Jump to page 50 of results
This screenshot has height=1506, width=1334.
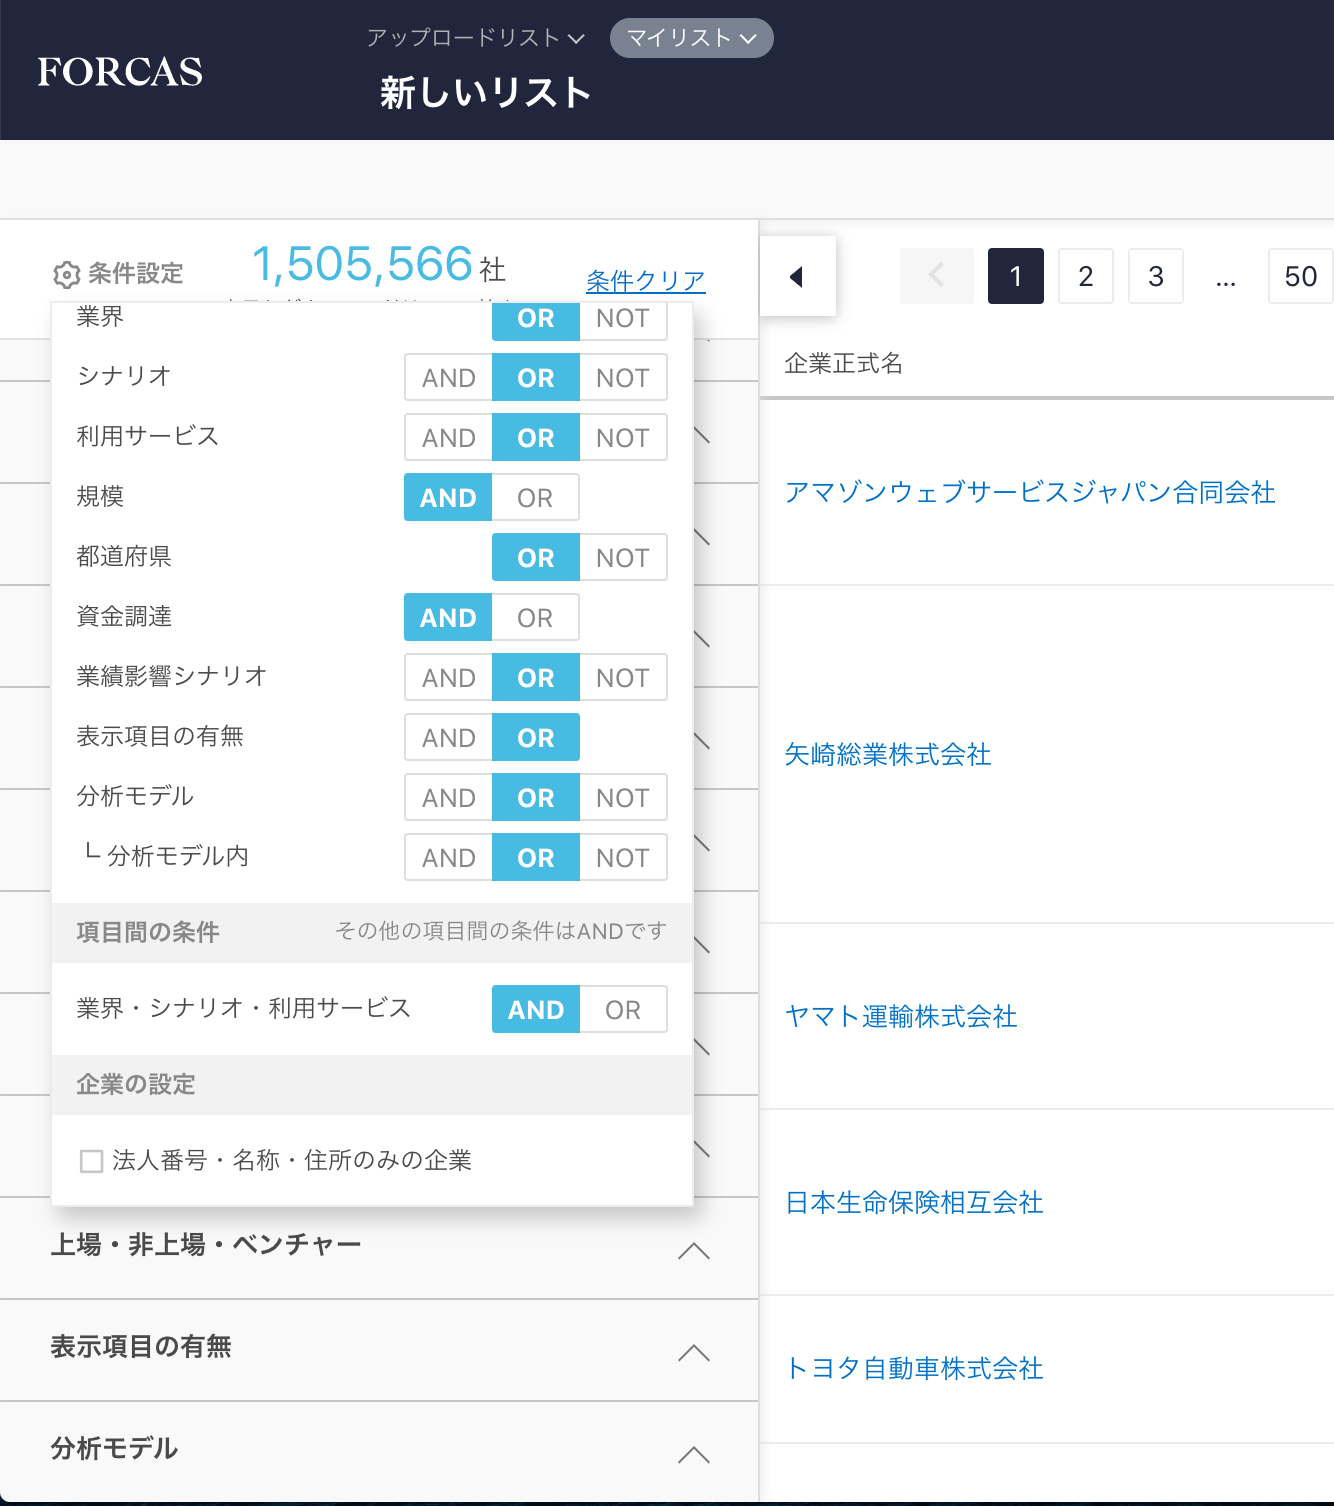pos(1300,276)
